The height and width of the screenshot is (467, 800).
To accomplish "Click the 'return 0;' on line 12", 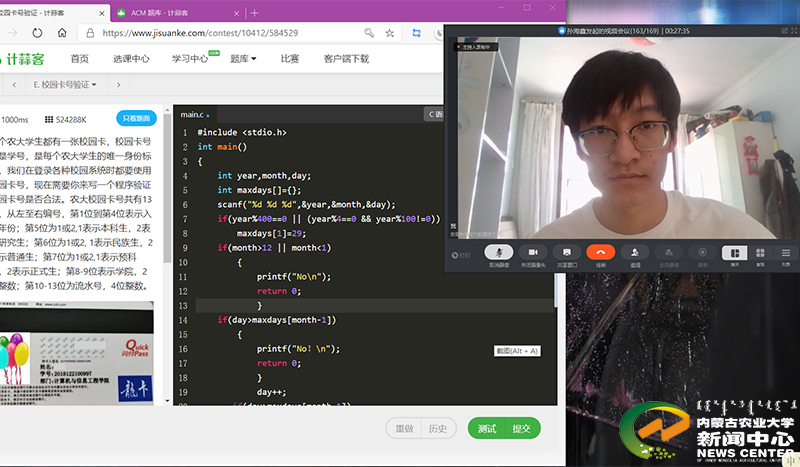I will [279, 291].
